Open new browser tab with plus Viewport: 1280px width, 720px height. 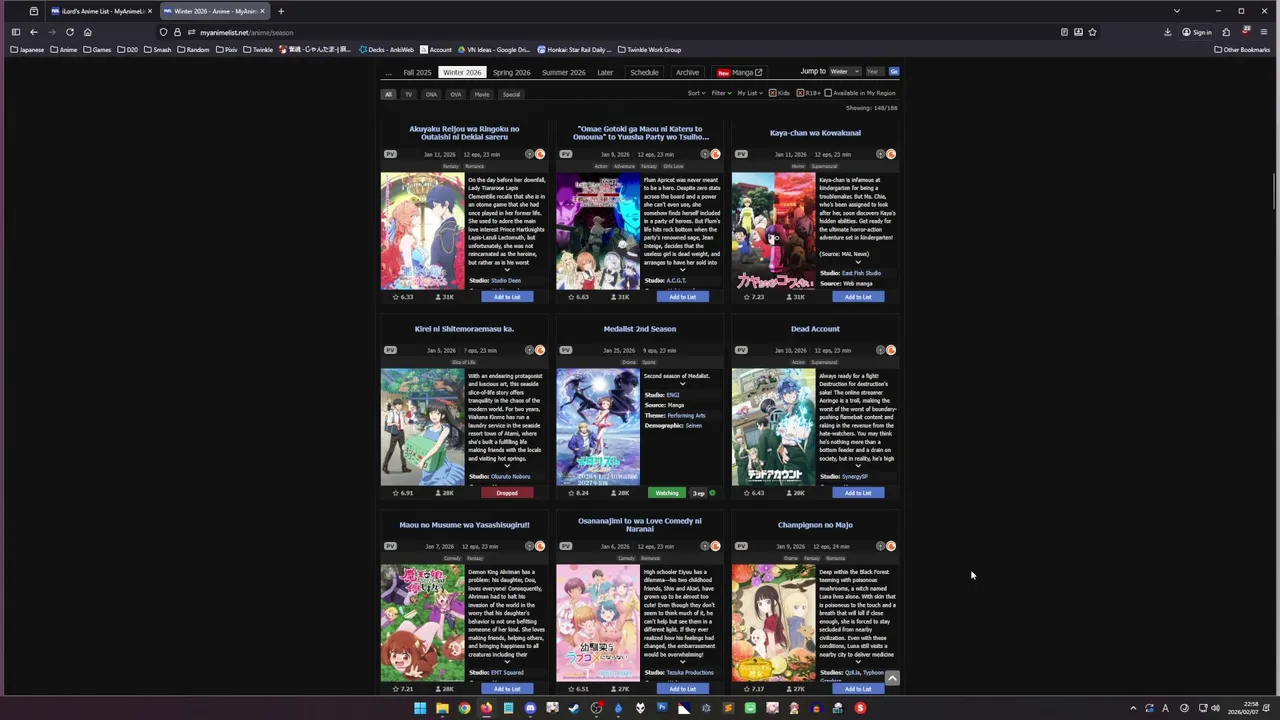tap(281, 11)
